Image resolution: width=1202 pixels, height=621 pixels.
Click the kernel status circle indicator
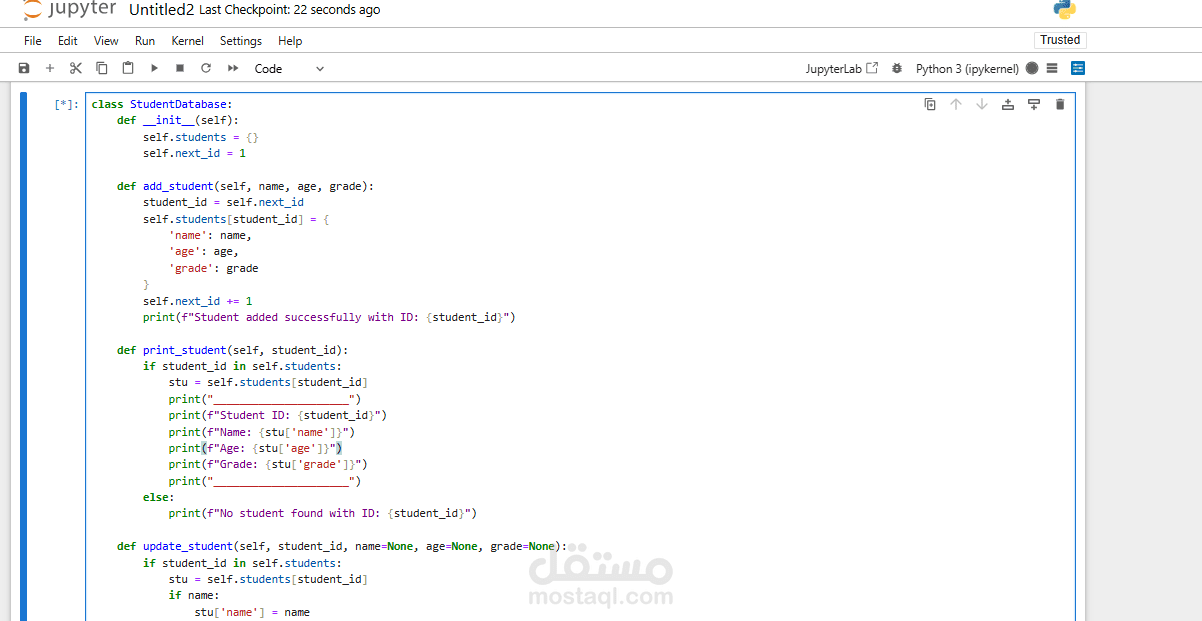pyautogui.click(x=1032, y=68)
